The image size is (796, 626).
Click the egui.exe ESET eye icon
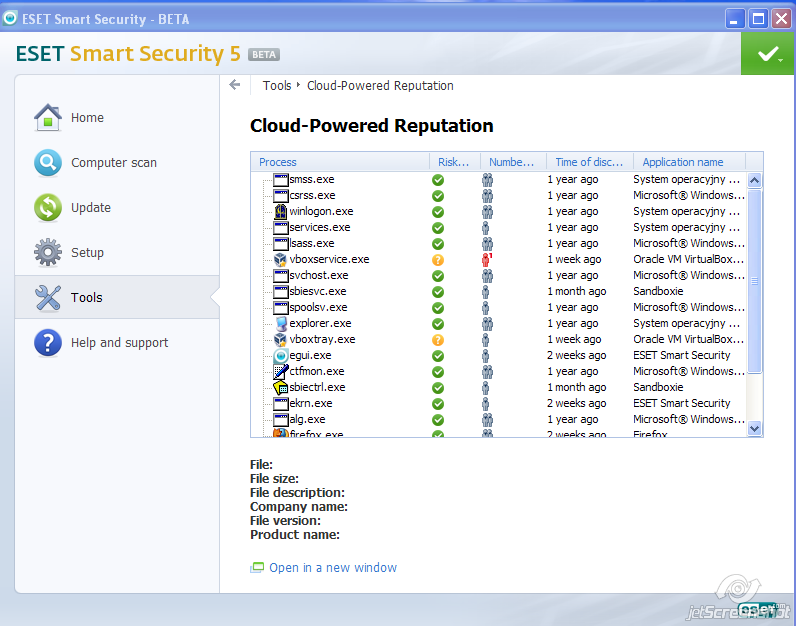(280, 355)
